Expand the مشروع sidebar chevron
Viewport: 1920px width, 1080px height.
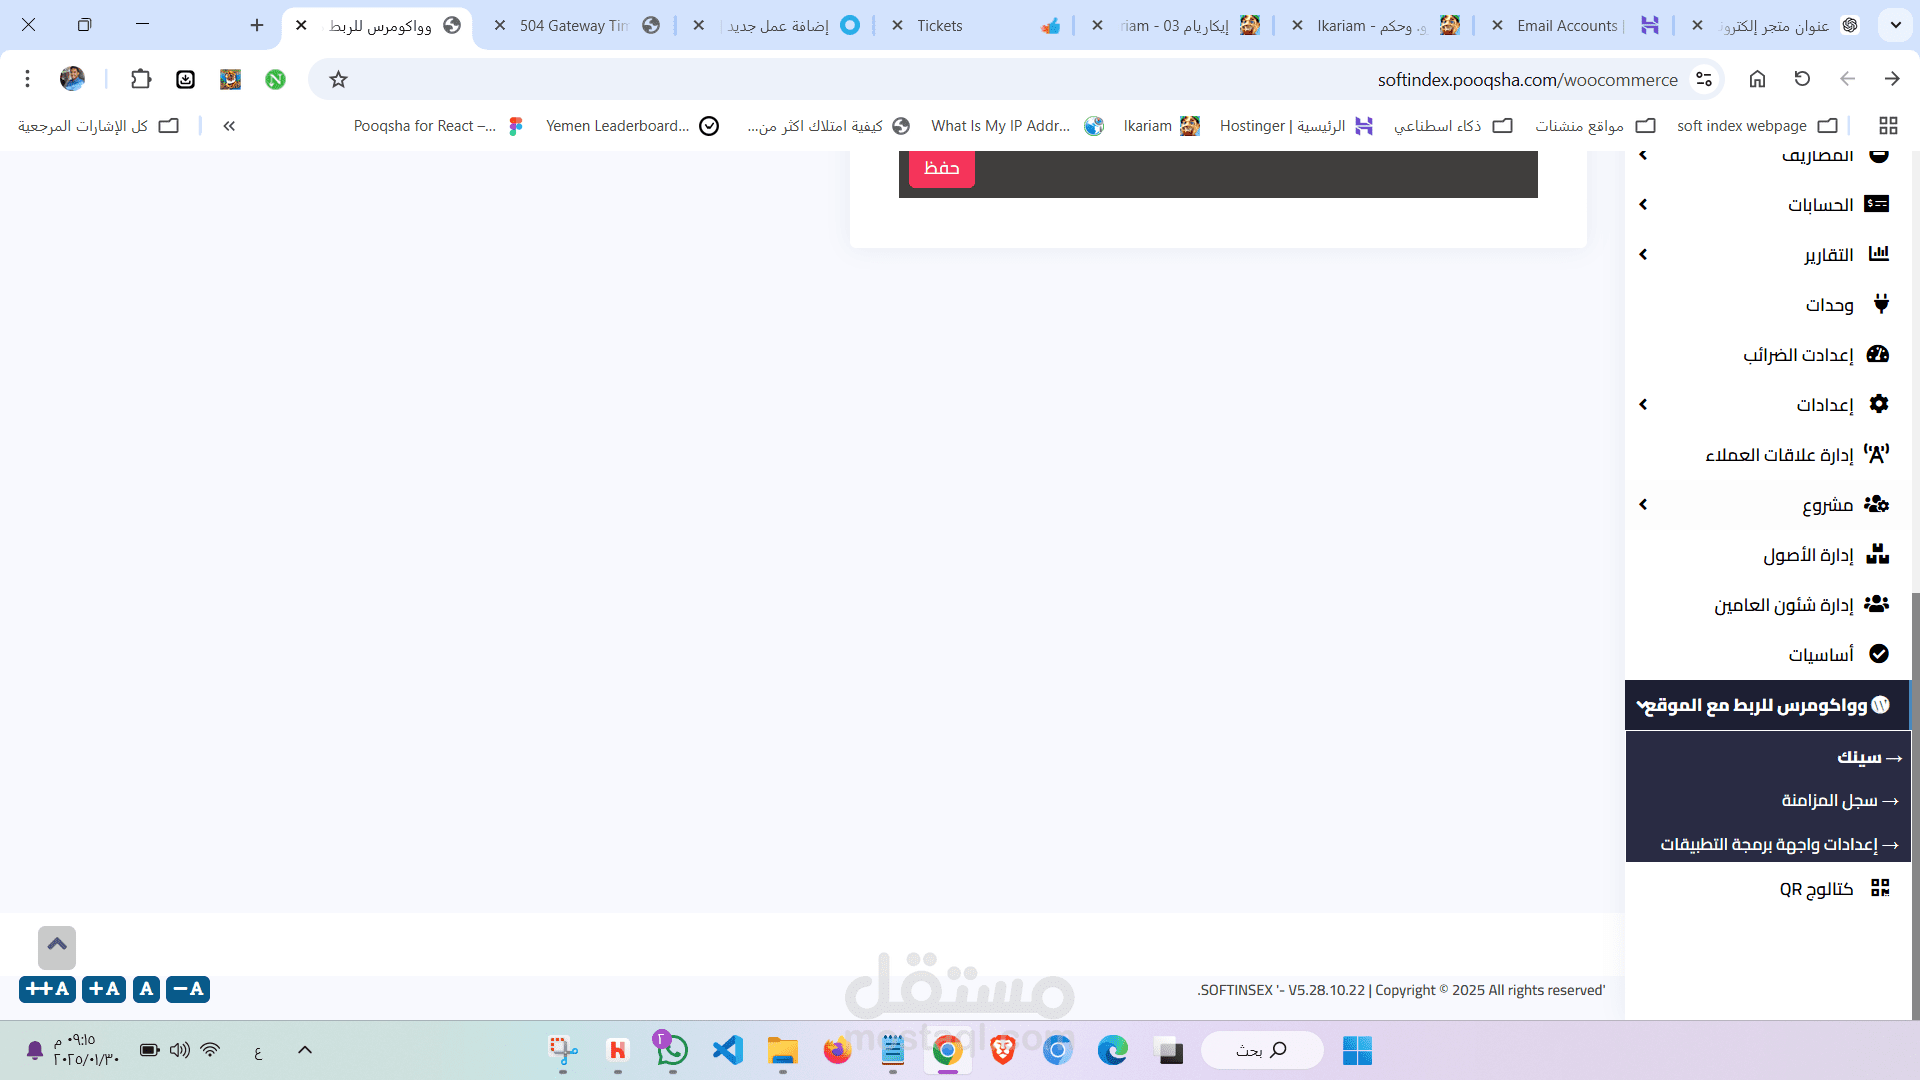[x=1643, y=505]
